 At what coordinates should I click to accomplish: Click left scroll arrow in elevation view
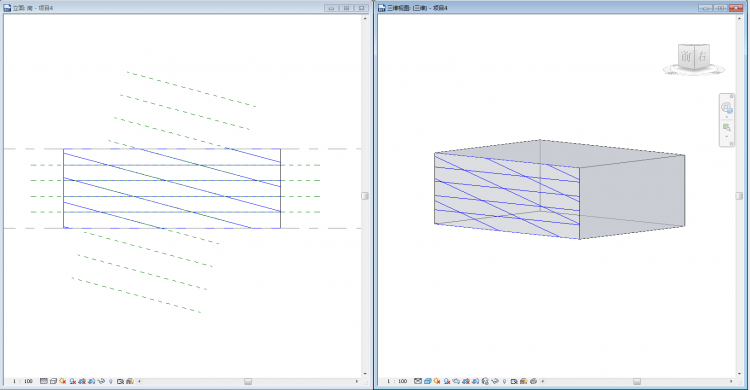click(x=139, y=381)
